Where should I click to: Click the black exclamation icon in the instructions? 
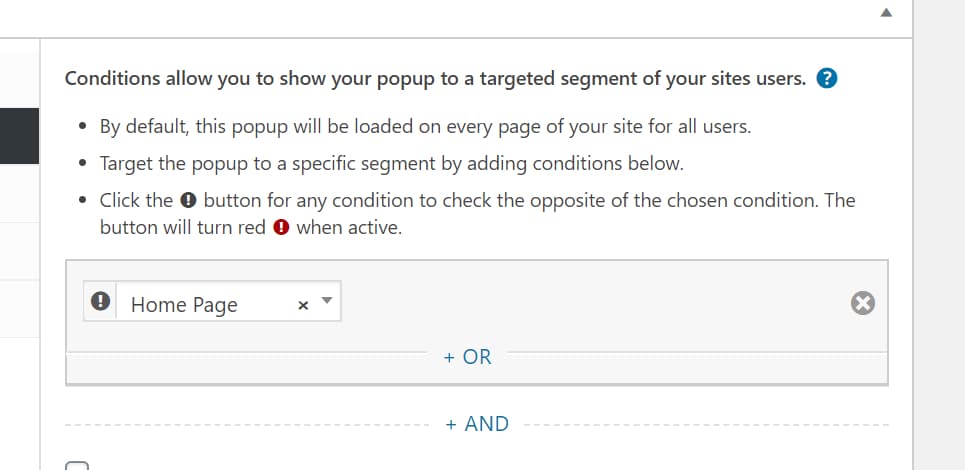(189, 200)
